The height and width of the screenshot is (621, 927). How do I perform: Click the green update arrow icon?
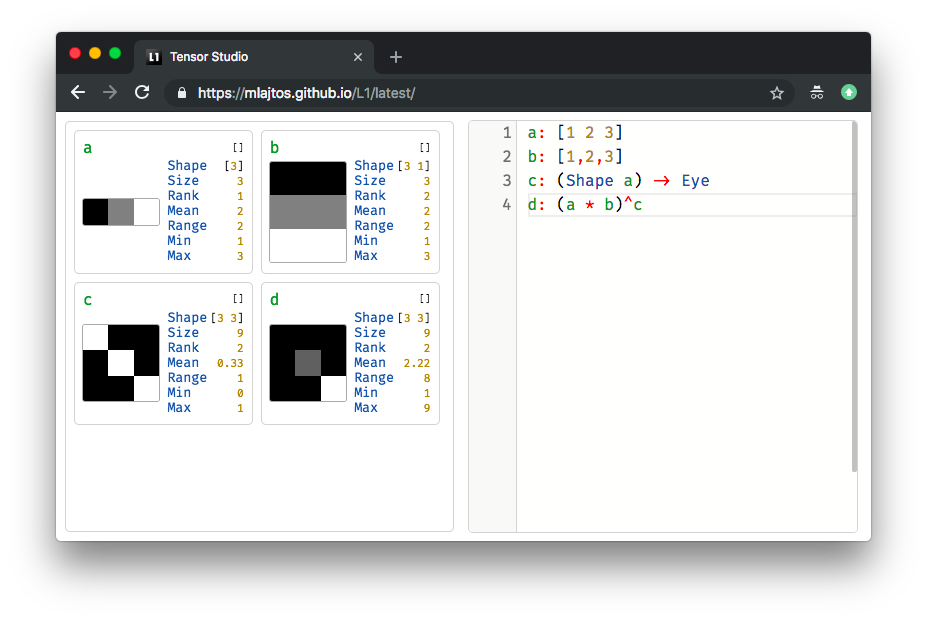(x=849, y=92)
